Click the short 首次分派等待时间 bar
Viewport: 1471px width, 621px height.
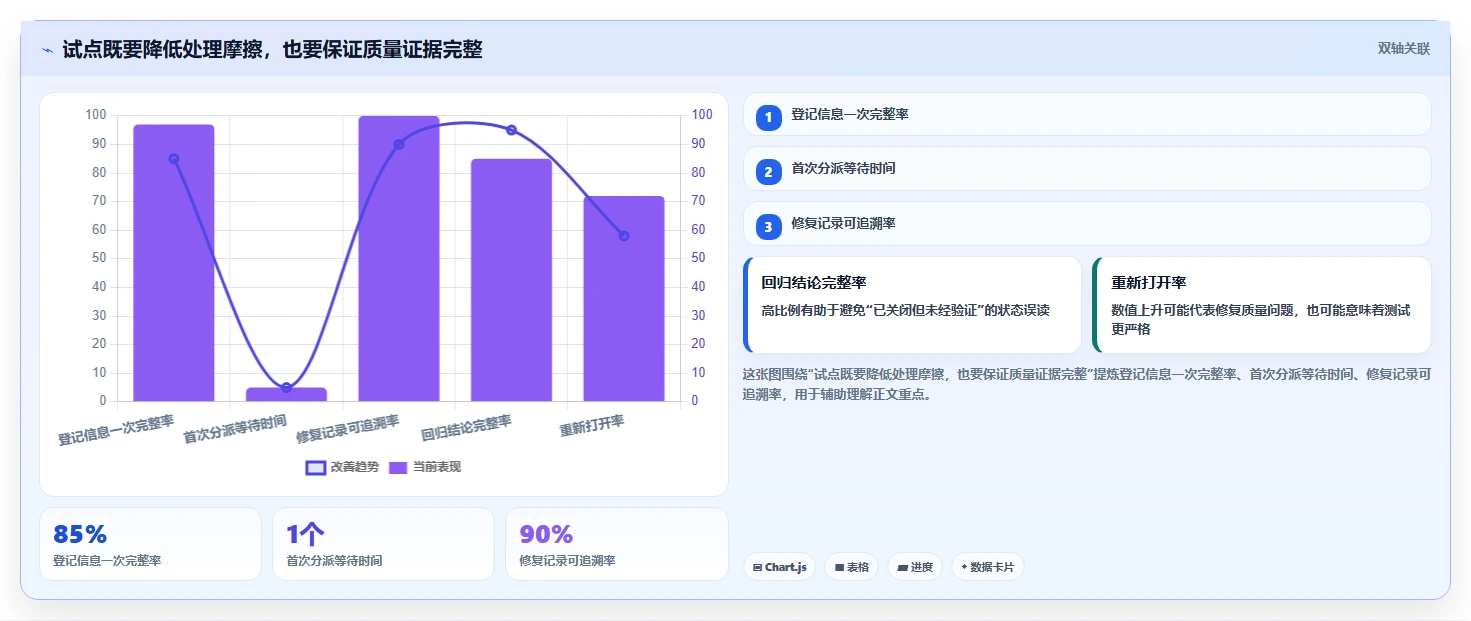tap(286, 394)
